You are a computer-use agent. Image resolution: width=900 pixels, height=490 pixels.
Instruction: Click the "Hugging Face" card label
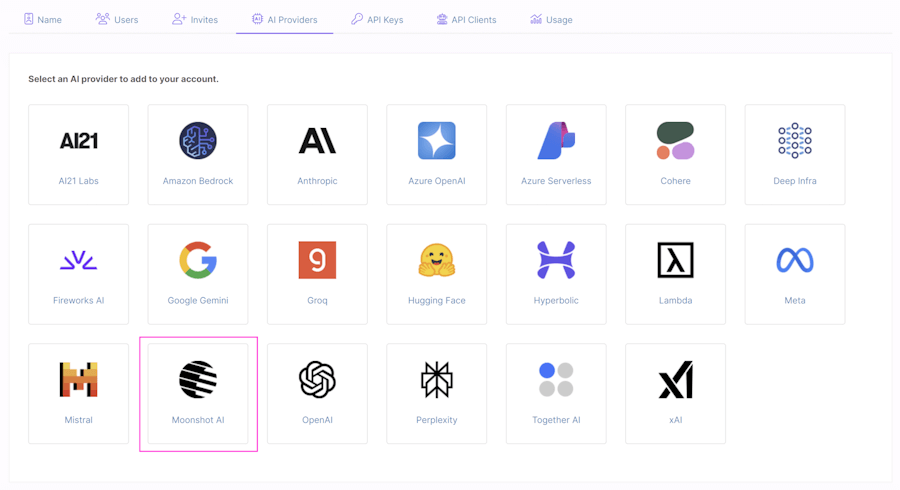click(x=437, y=300)
